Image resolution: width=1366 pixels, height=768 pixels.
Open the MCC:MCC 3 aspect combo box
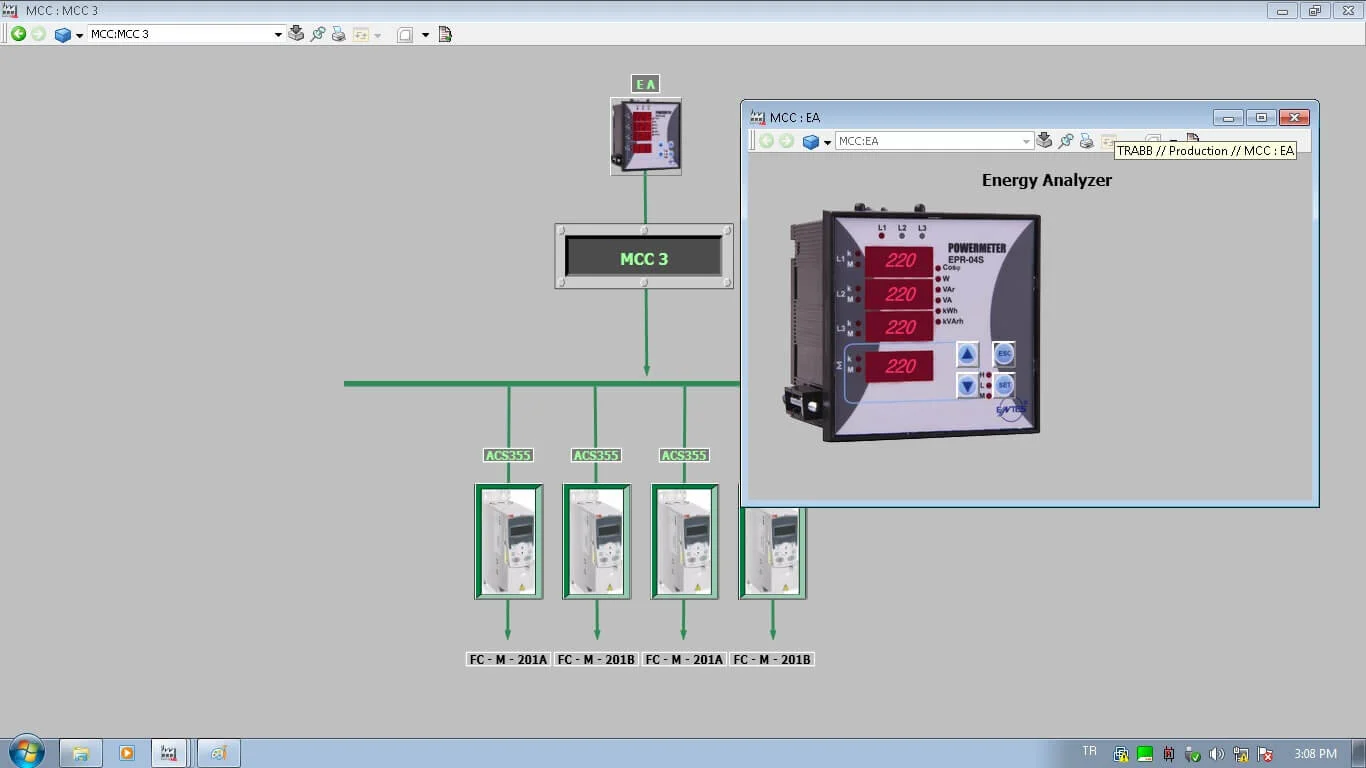(186, 34)
